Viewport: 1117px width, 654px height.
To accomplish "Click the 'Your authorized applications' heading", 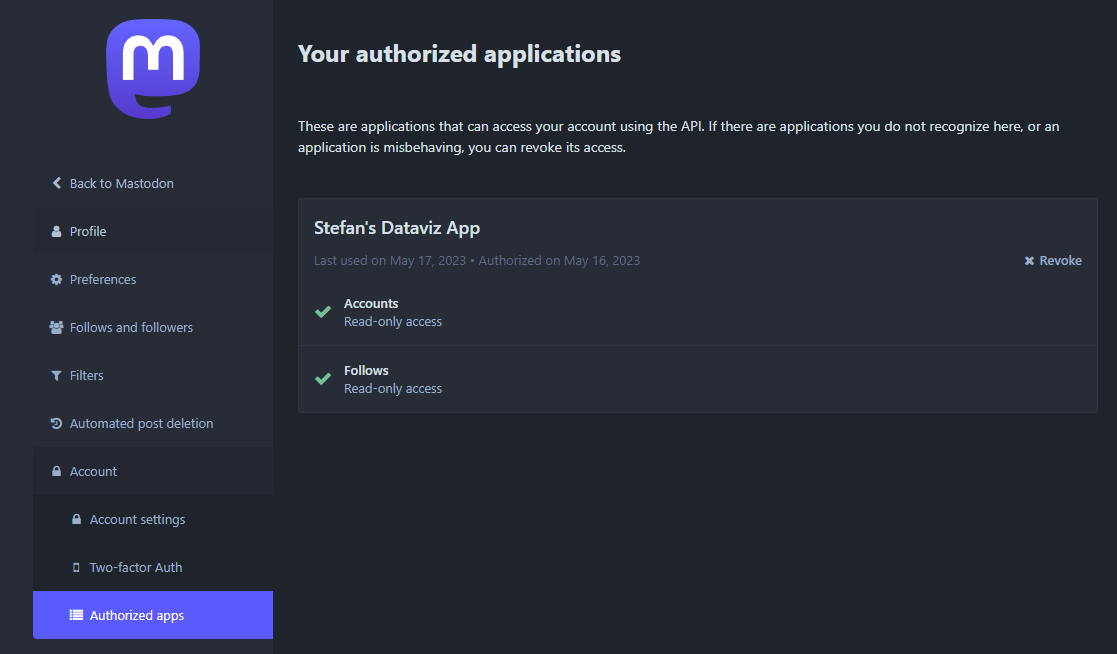I will (x=459, y=54).
